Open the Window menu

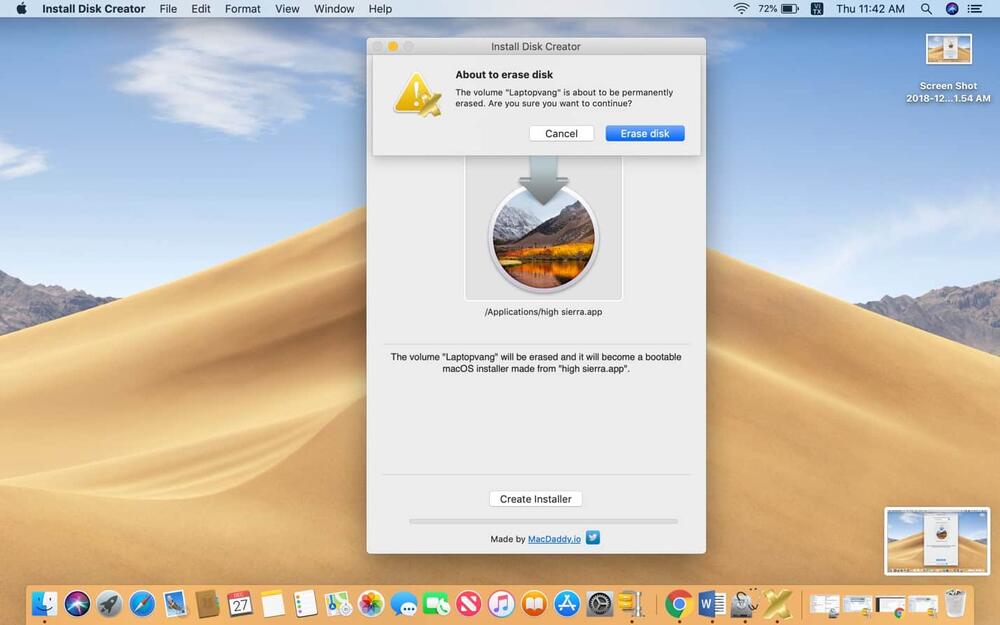(334, 9)
